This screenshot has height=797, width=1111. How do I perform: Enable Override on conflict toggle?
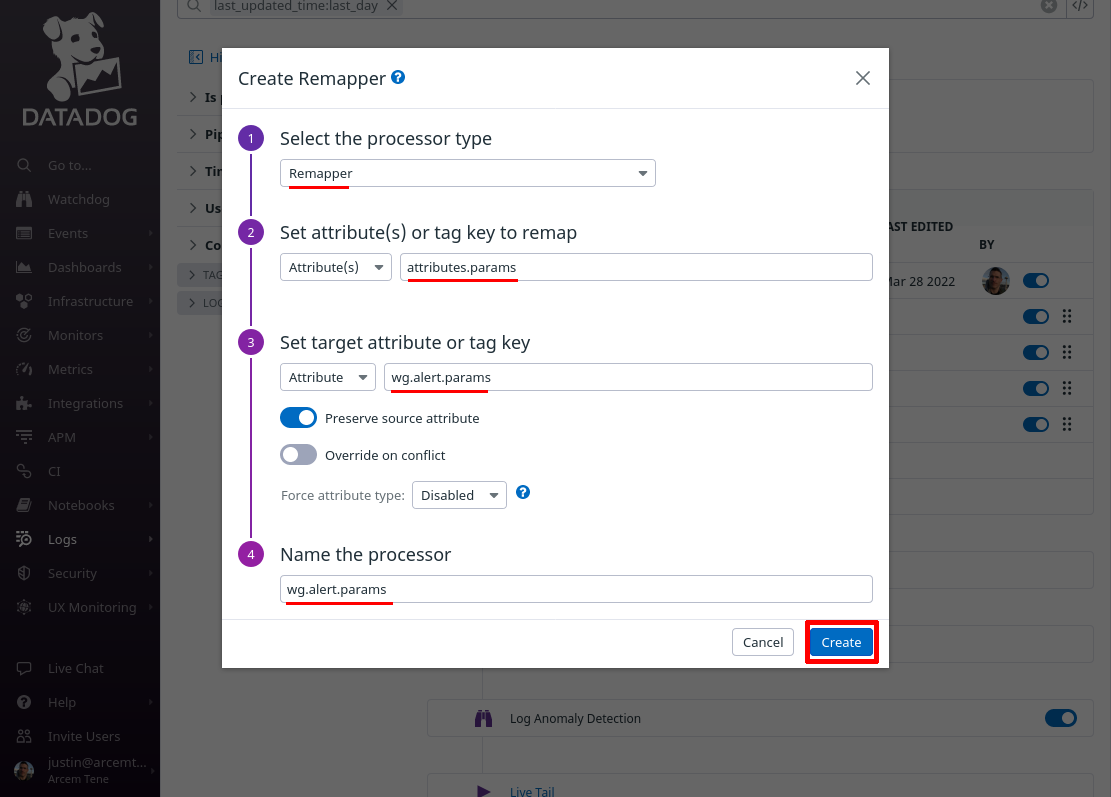[298, 455]
